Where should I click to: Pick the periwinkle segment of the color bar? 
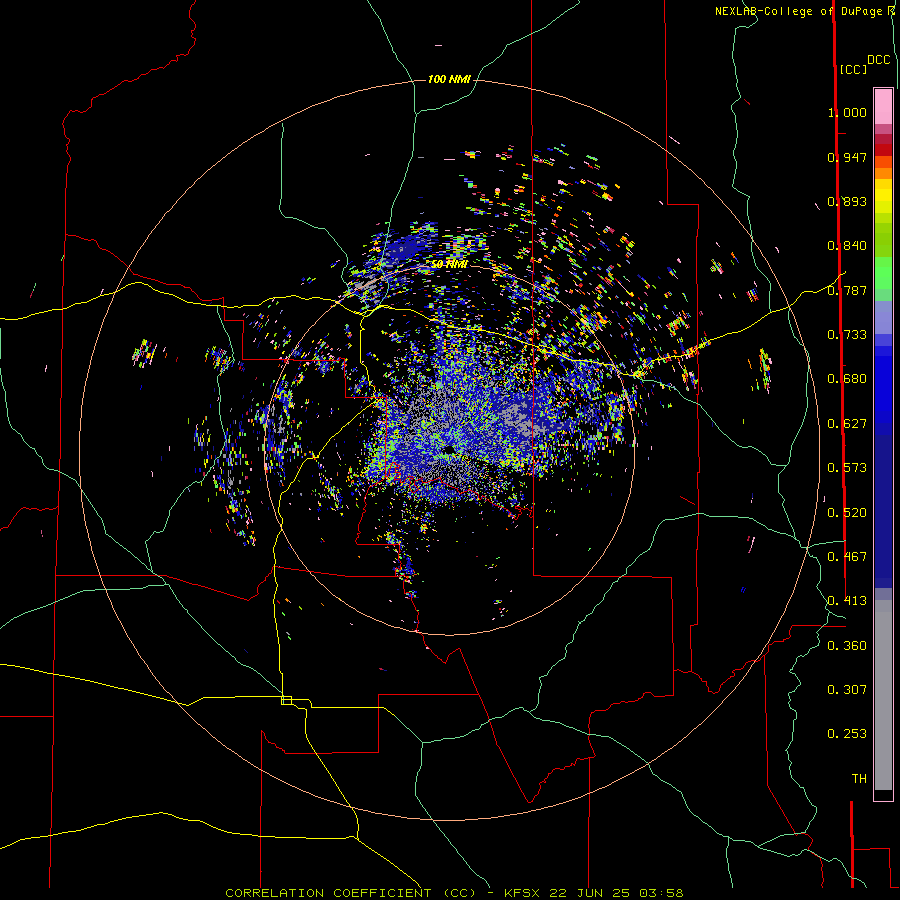pyautogui.click(x=883, y=317)
